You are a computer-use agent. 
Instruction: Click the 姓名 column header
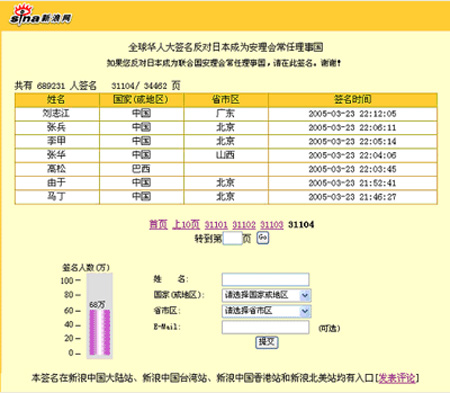57,100
